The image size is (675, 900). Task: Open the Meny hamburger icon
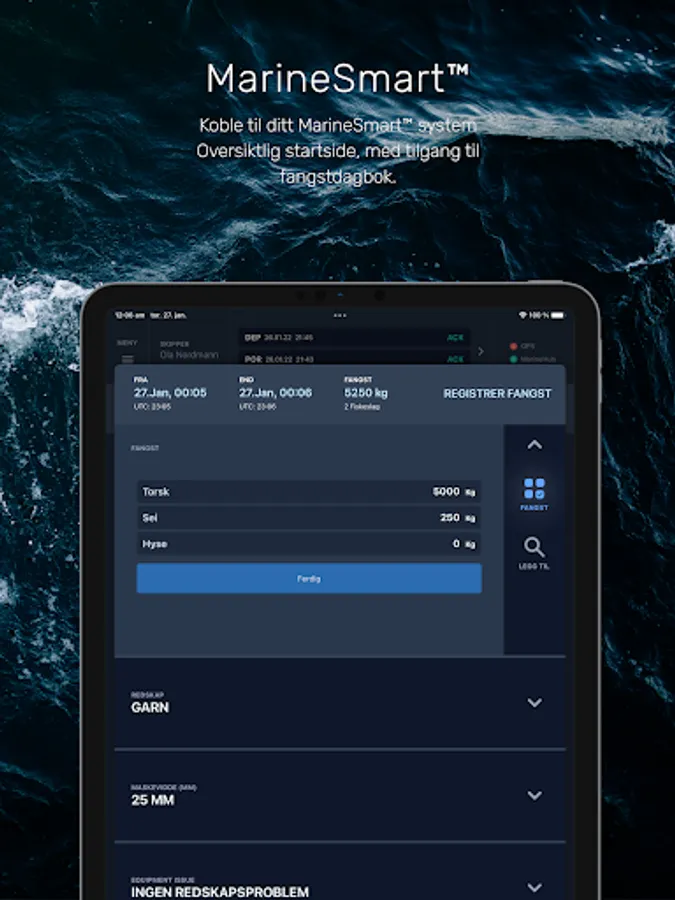click(x=127, y=359)
